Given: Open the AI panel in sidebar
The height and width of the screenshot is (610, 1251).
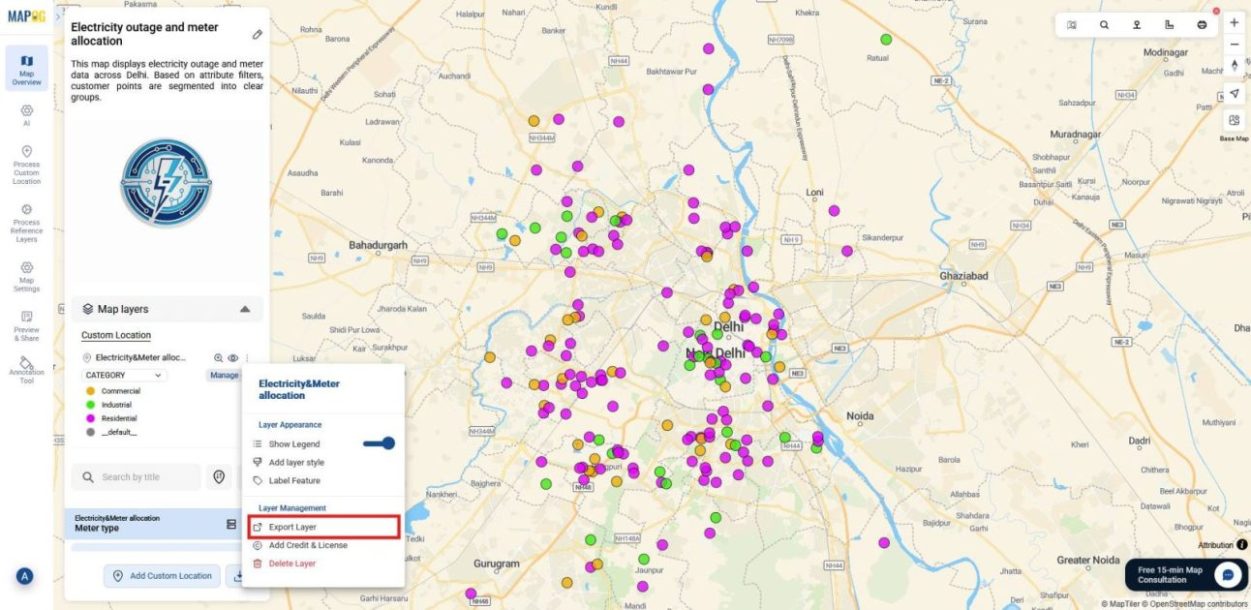Looking at the screenshot, I should tap(26, 114).
